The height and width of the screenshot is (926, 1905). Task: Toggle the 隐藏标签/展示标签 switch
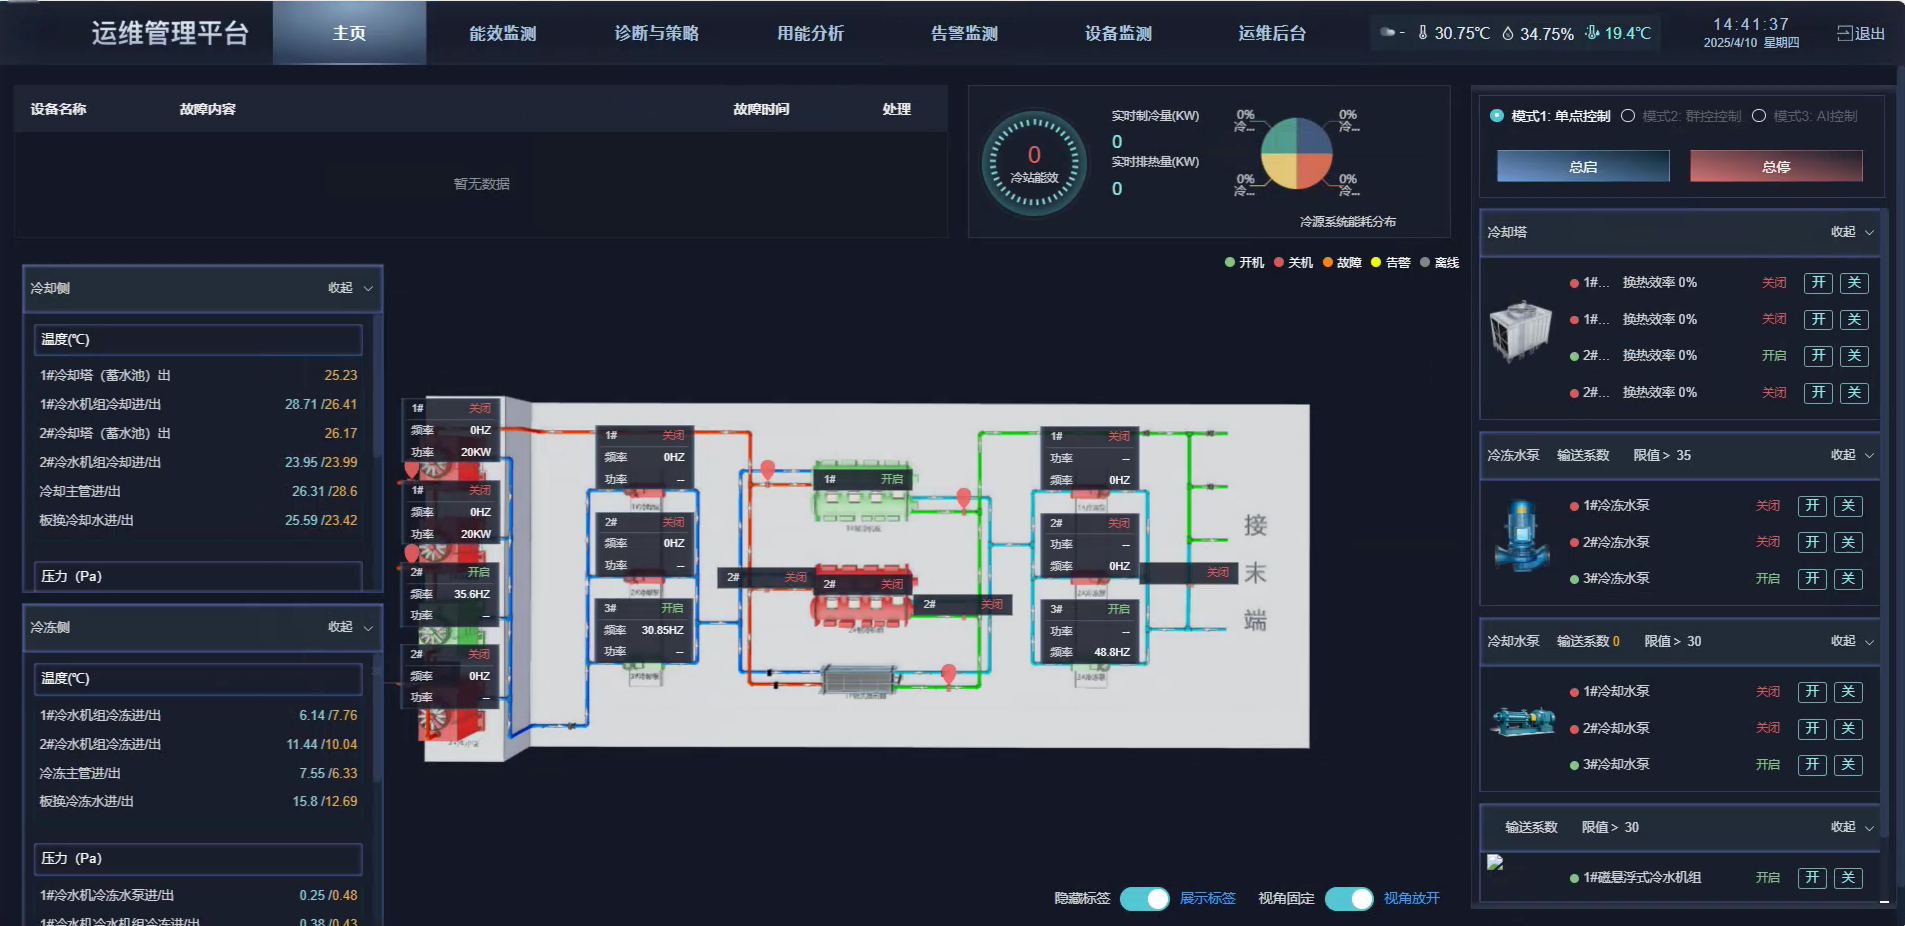pos(1145,898)
